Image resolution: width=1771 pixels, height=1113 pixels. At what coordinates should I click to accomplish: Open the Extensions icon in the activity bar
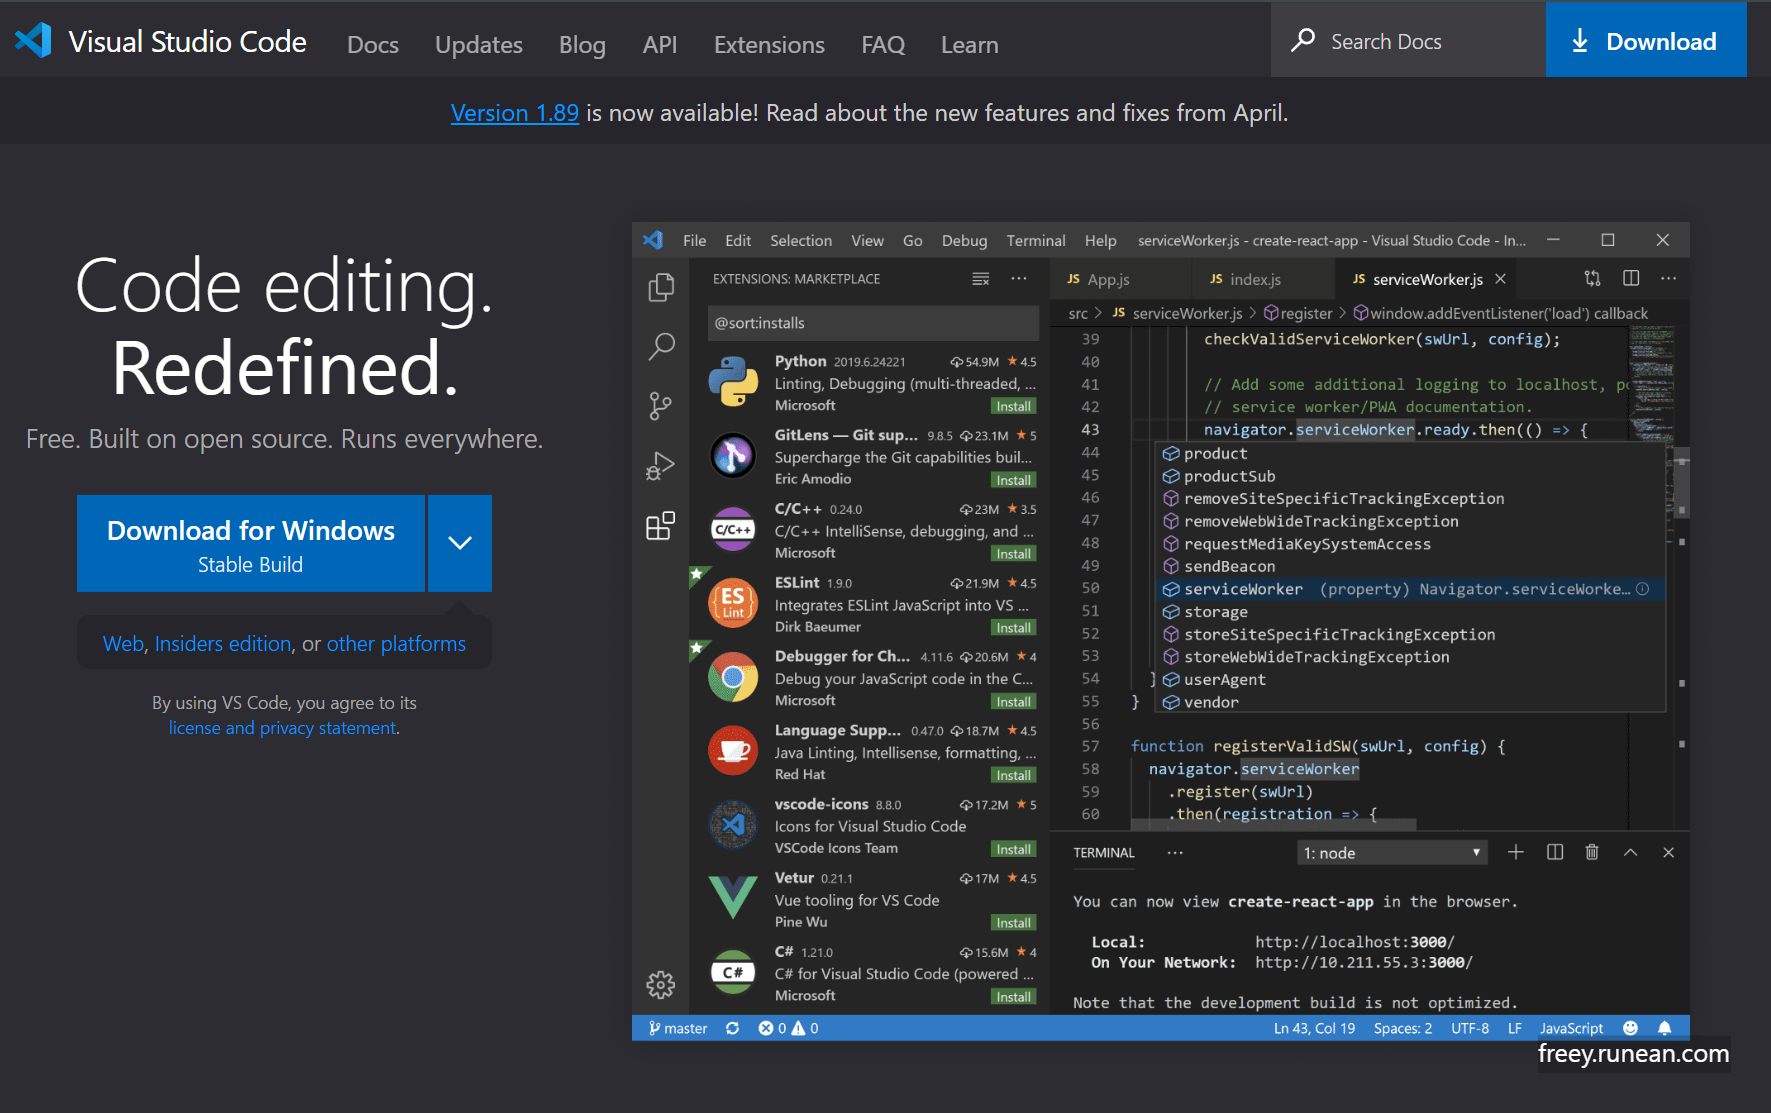click(661, 525)
